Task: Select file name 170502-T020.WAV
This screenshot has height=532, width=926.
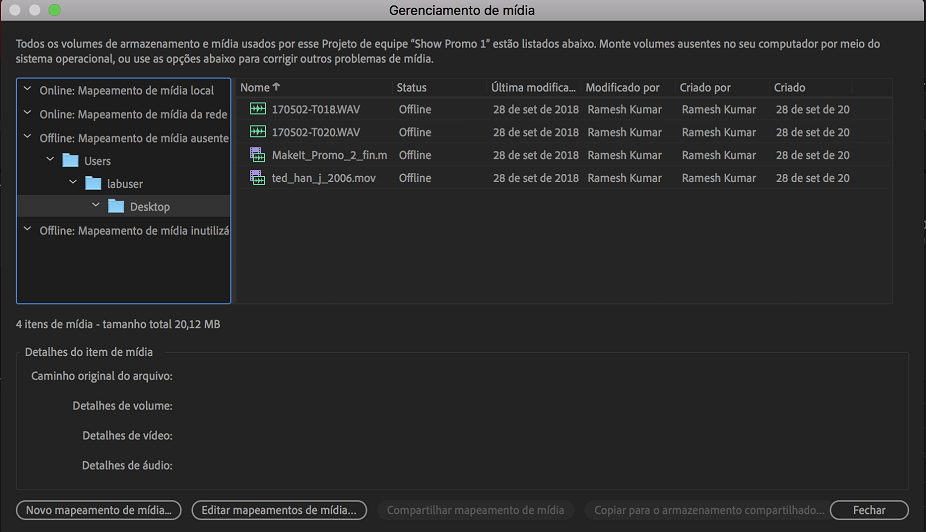Action: [x=316, y=132]
